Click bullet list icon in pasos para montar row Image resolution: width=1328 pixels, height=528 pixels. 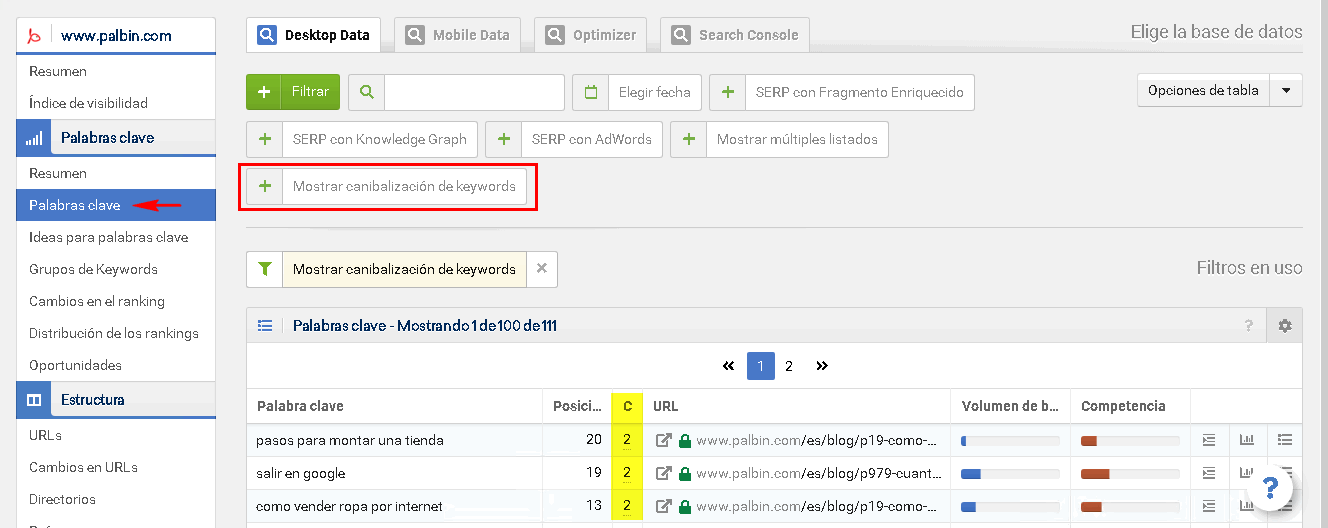[1285, 440]
